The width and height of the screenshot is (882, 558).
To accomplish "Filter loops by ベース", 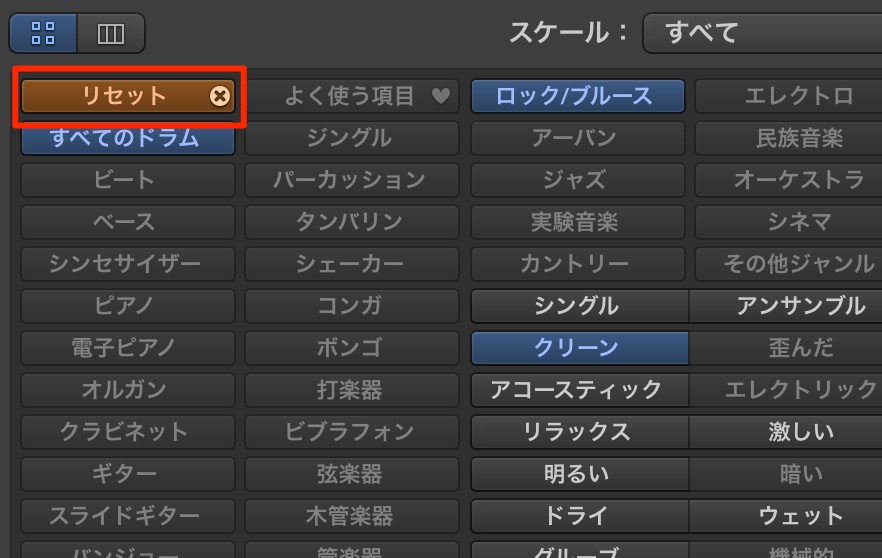I will 128,222.
